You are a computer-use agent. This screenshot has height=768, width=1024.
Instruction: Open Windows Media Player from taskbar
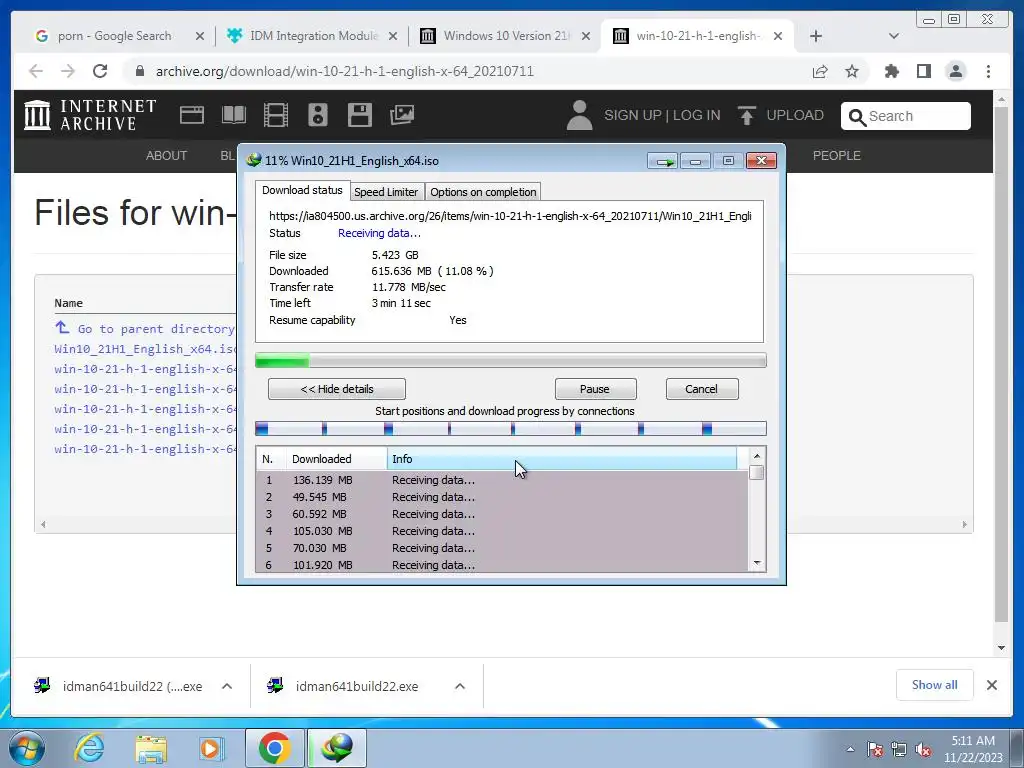tap(211, 748)
